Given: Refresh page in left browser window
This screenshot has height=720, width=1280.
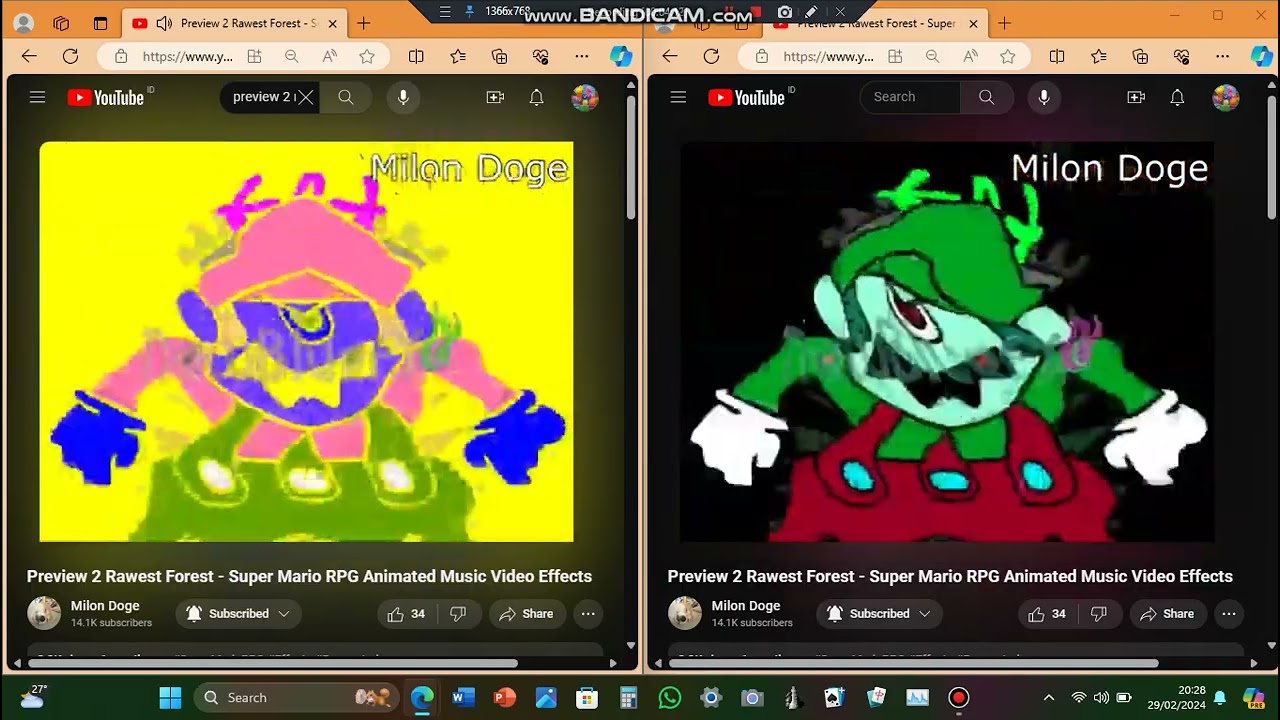Looking at the screenshot, I should point(70,57).
